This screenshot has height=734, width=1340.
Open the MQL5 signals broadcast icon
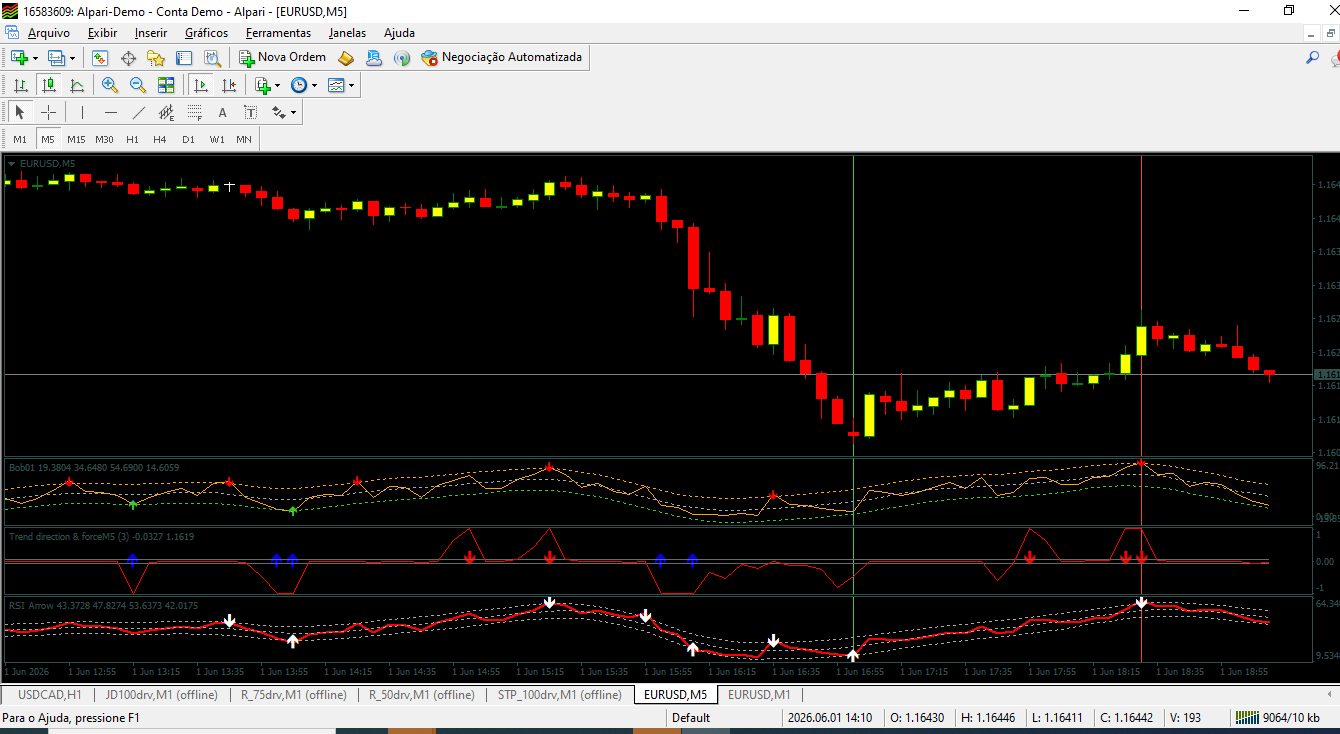click(x=402, y=58)
